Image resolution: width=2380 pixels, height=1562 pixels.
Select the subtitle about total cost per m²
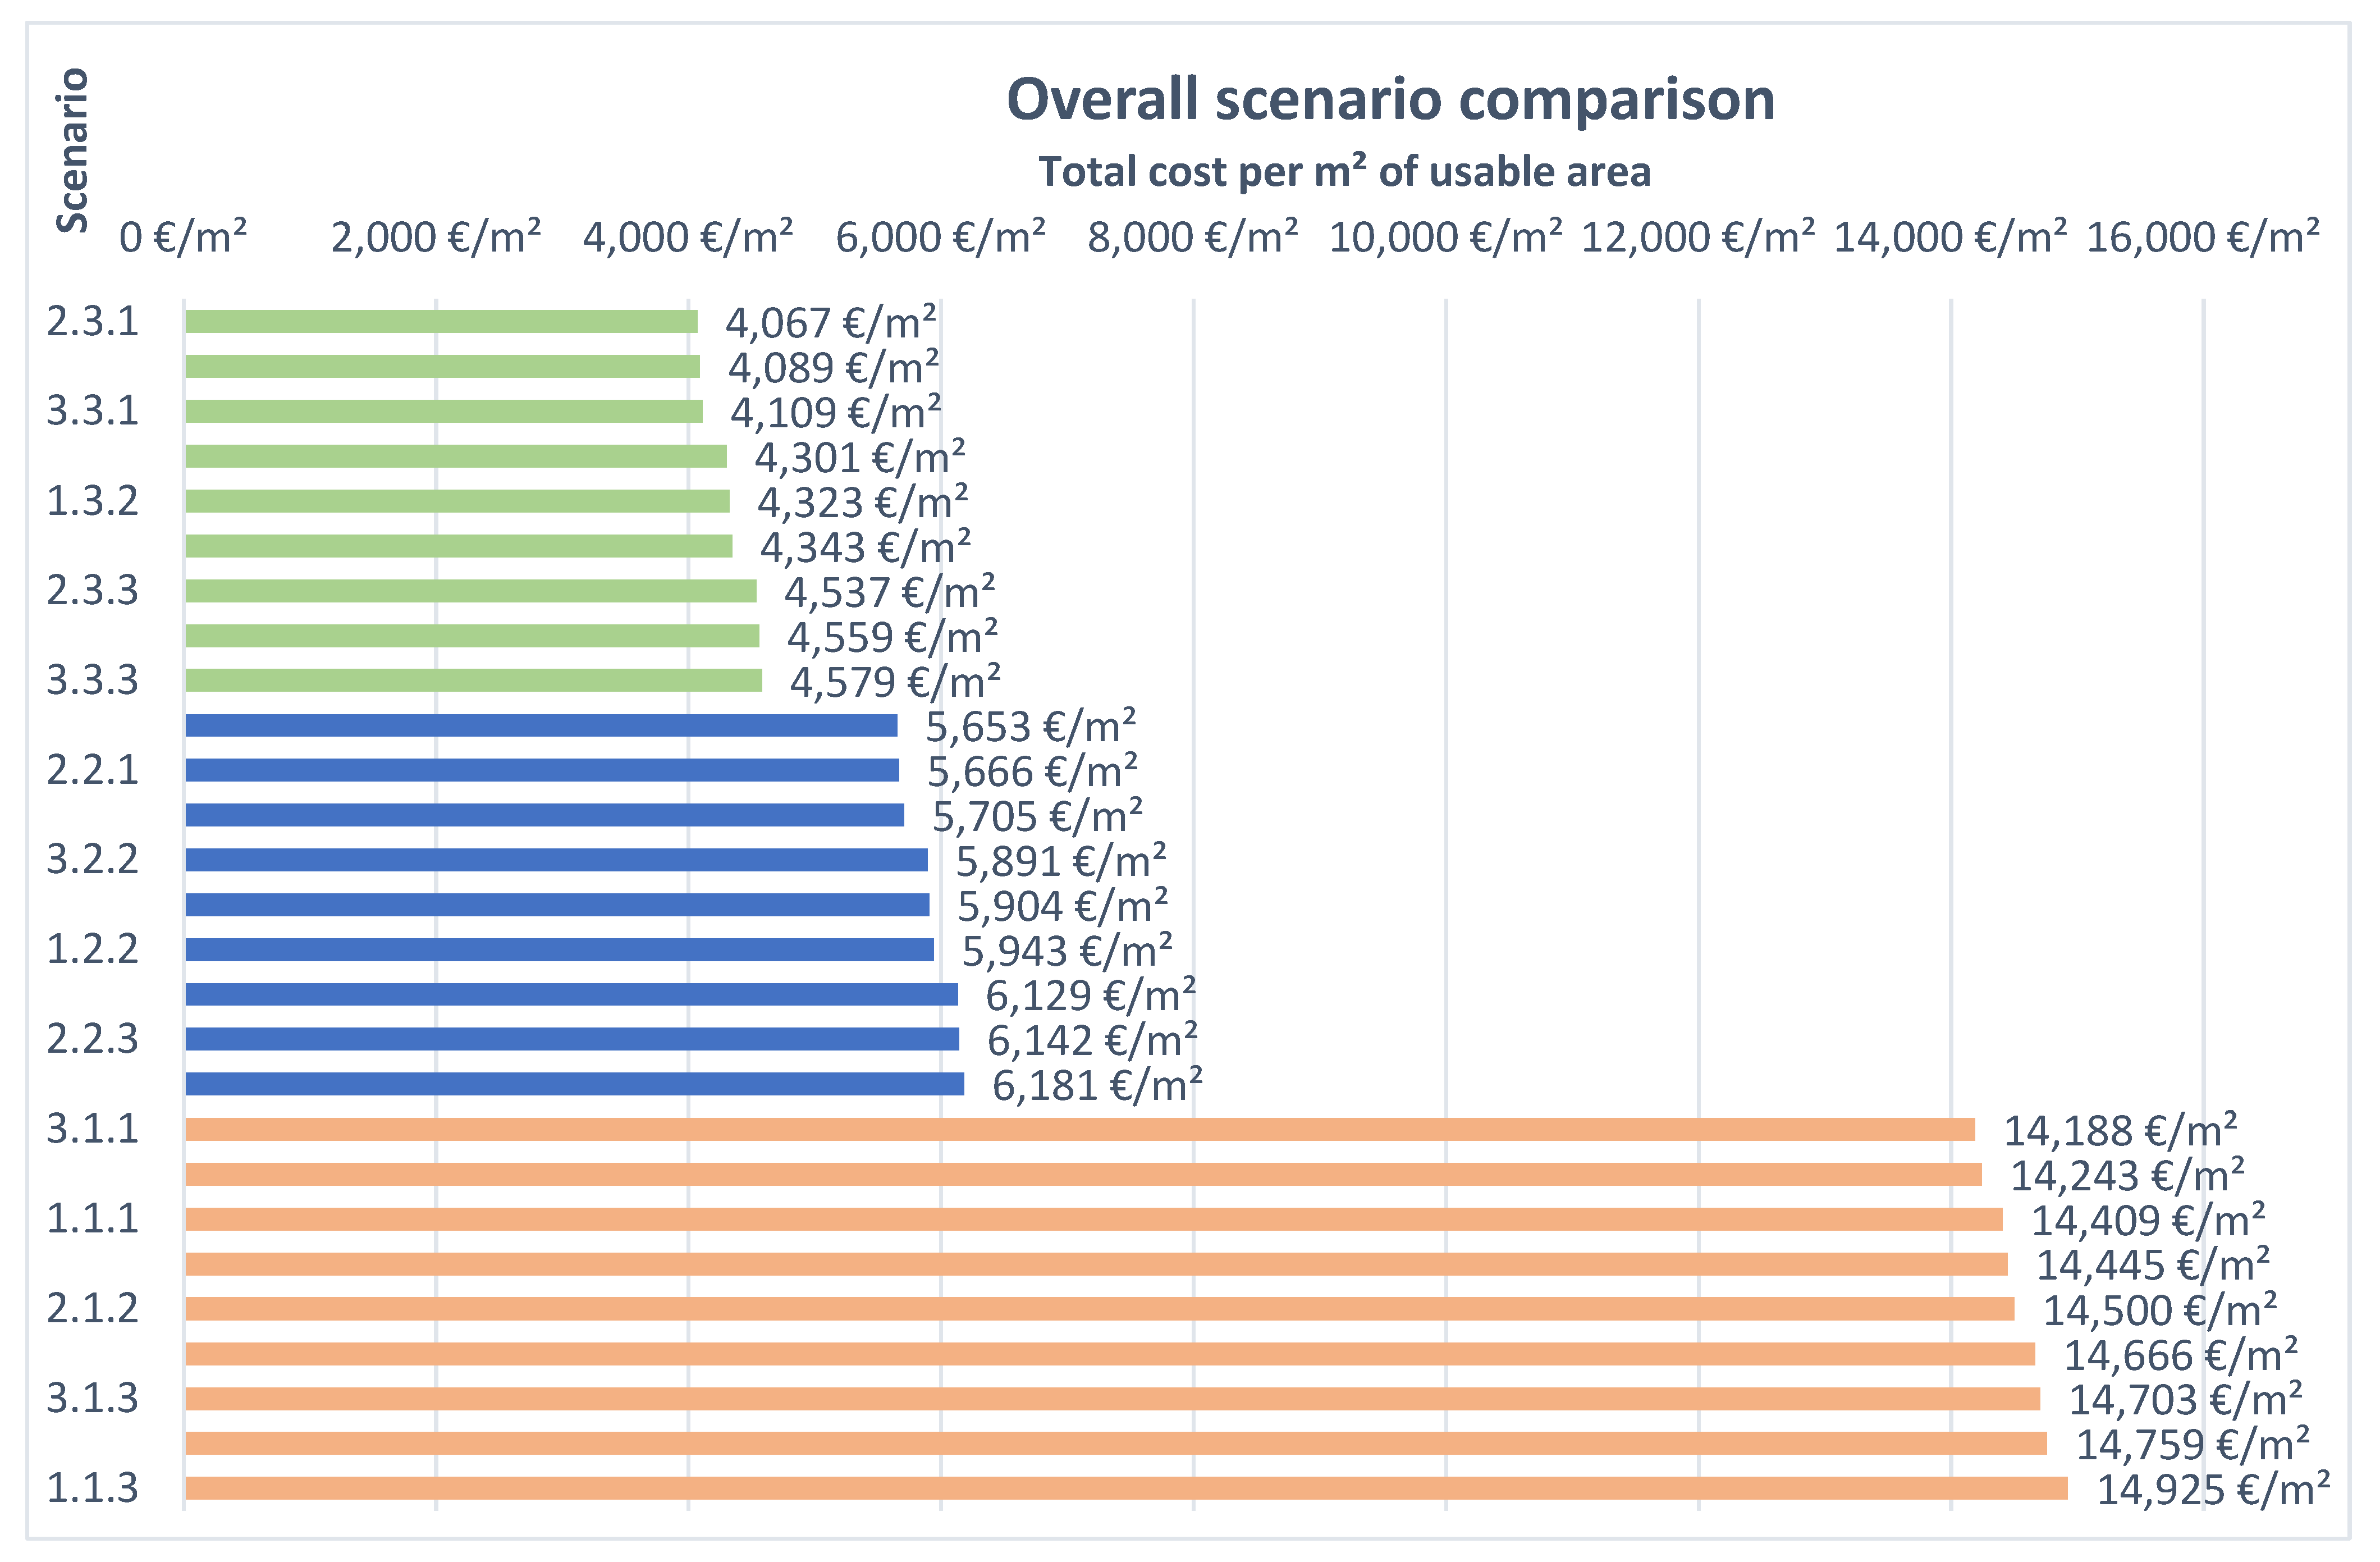point(1344,172)
